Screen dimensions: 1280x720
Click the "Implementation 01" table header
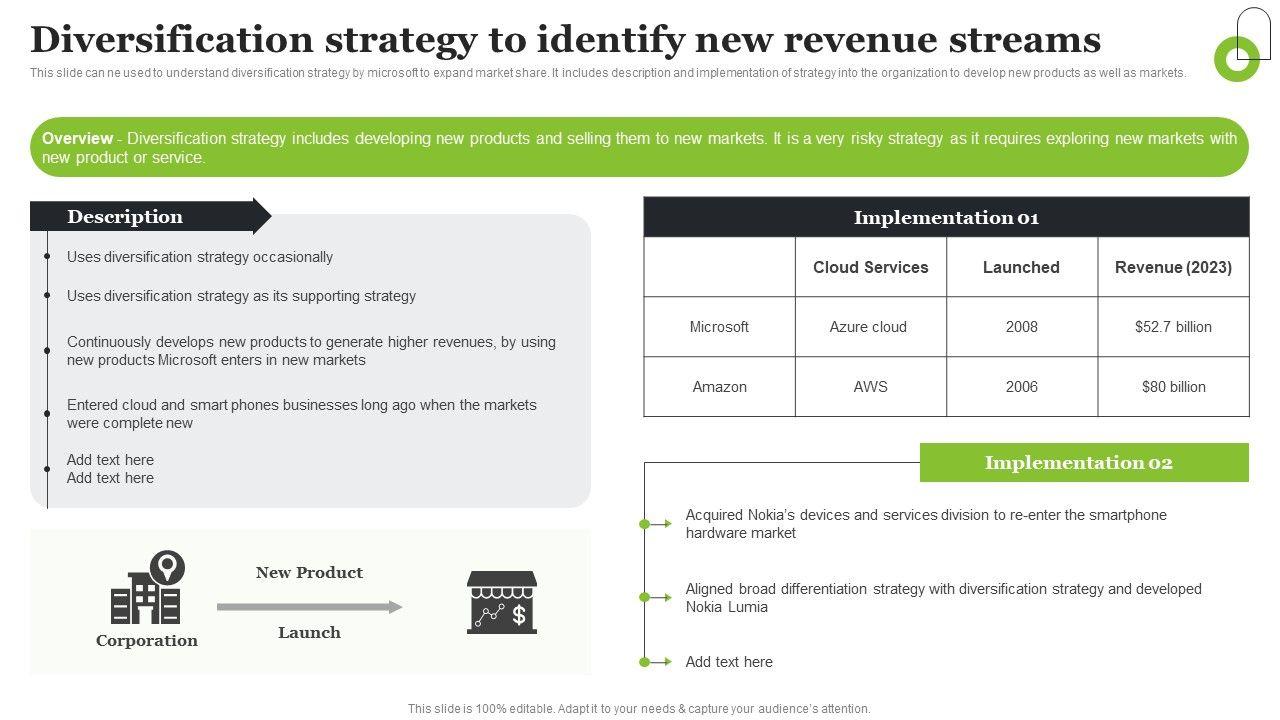(946, 217)
